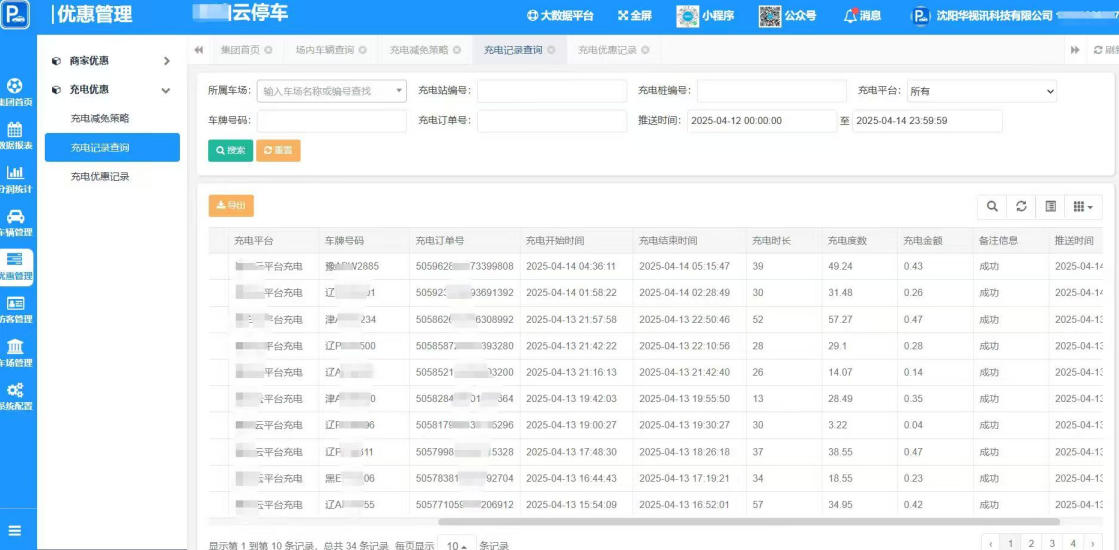Click the 导出 export button
This screenshot has height=550, width=1119.
pos(231,205)
